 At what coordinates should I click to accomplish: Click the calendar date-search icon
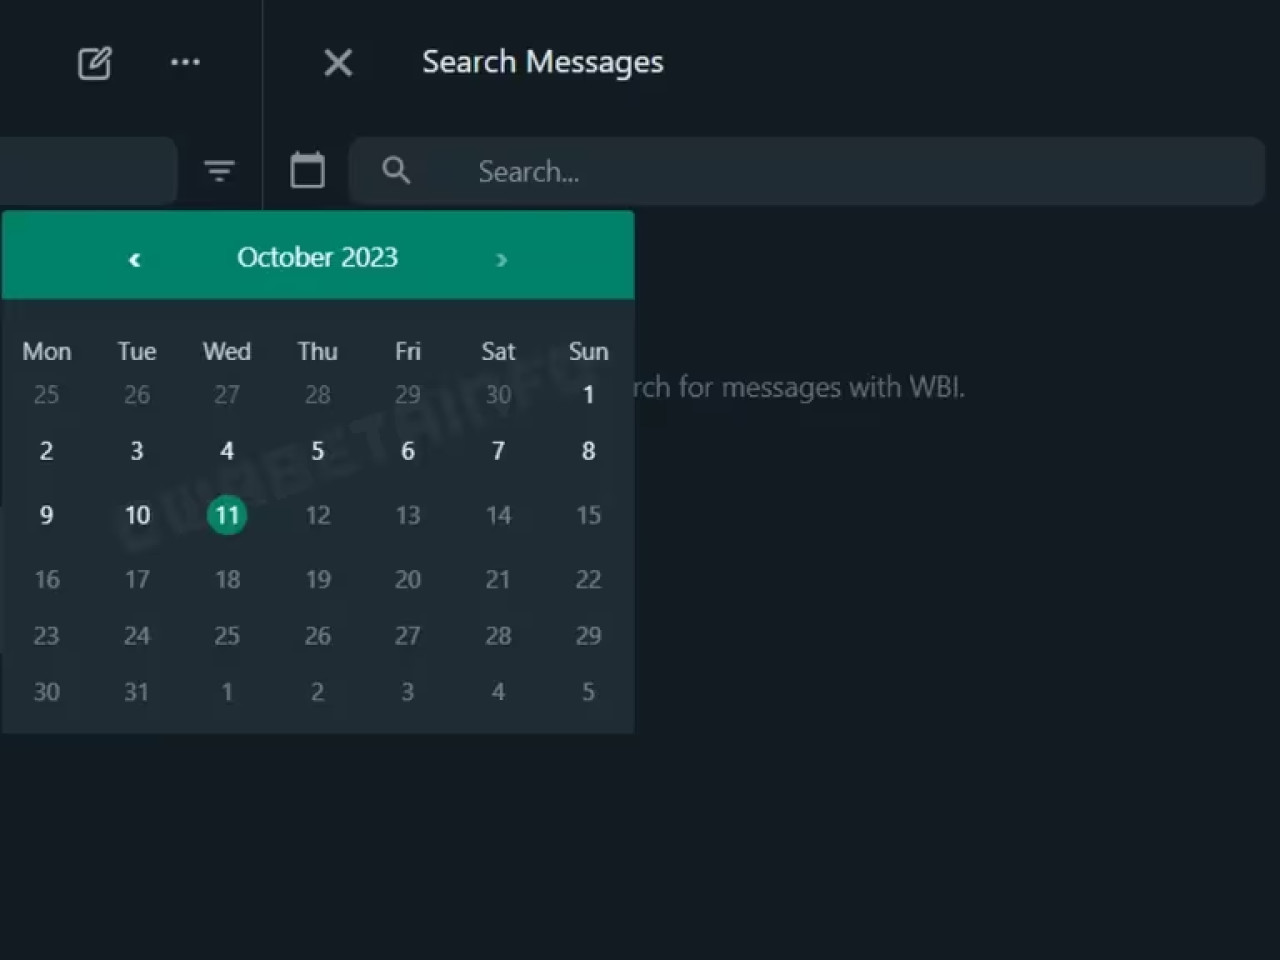[307, 170]
